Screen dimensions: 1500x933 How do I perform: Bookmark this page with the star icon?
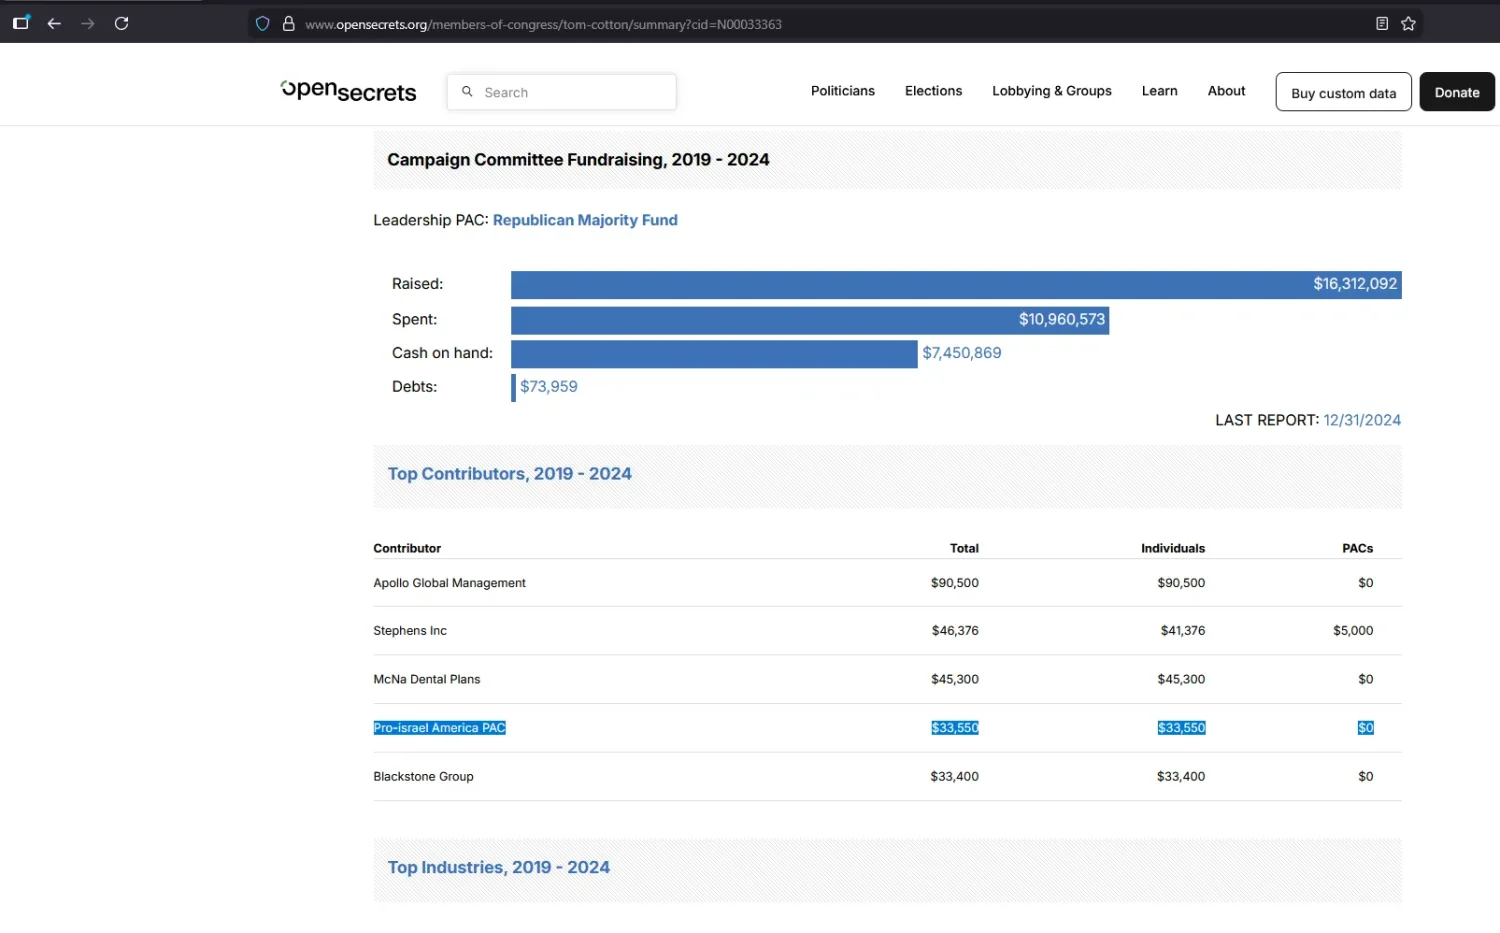(x=1408, y=24)
